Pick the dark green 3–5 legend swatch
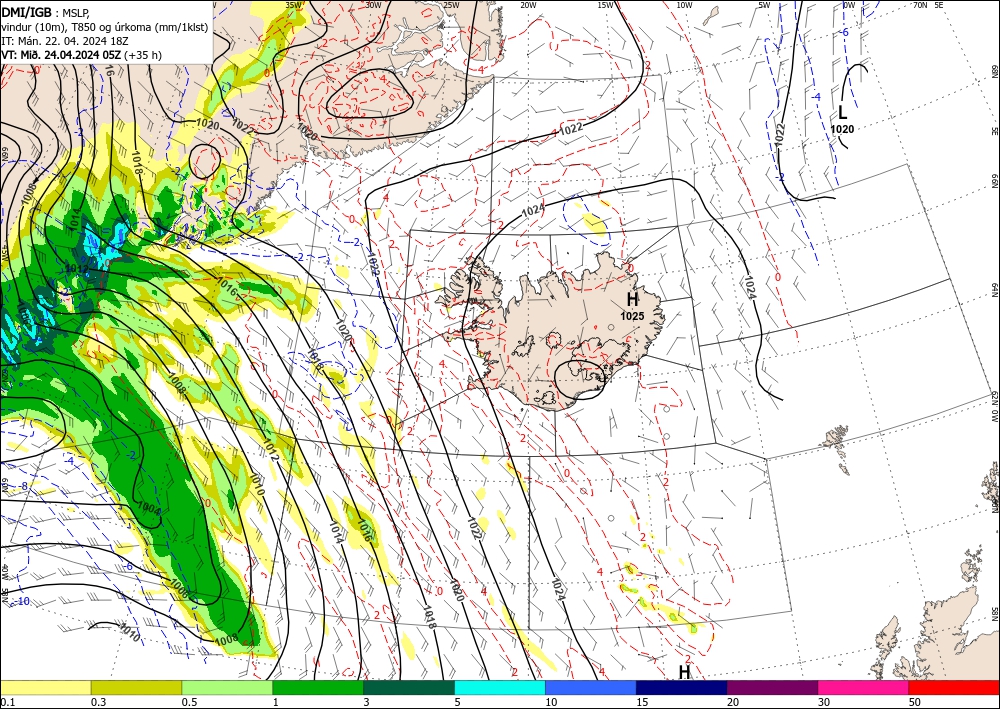 tap(409, 687)
